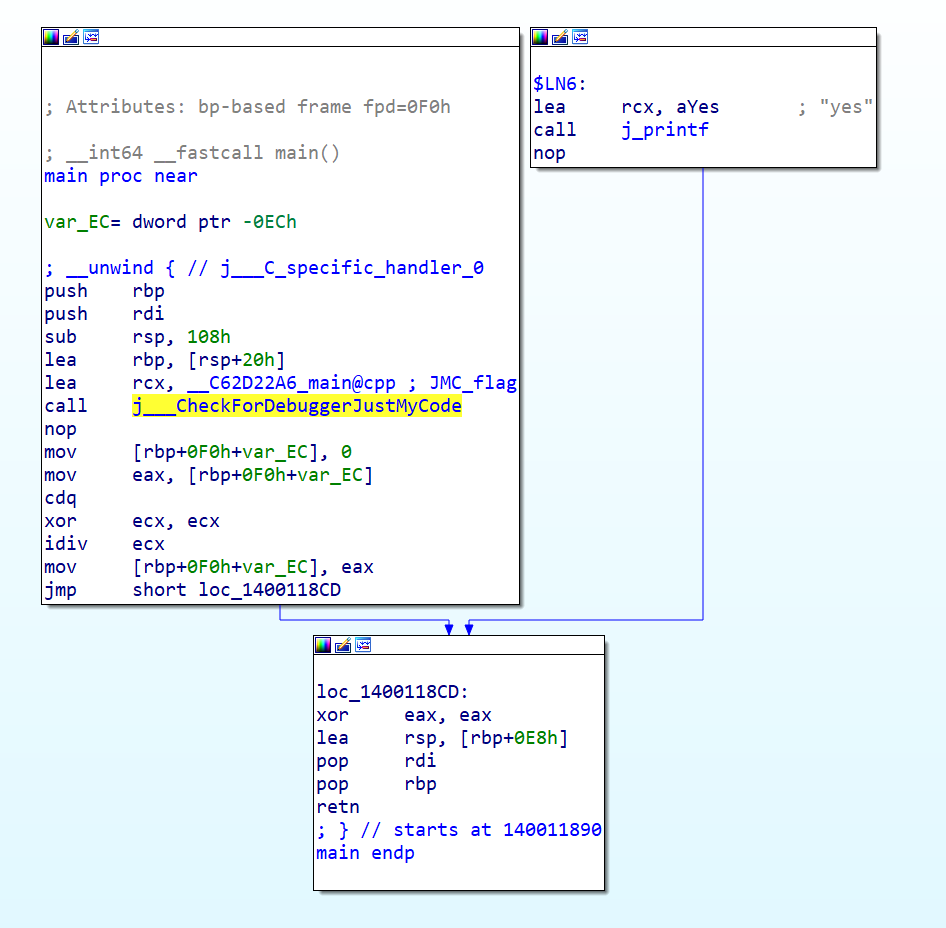
Task: Click '__int64 __fastcall main()' prototype comment
Action: click(x=192, y=153)
